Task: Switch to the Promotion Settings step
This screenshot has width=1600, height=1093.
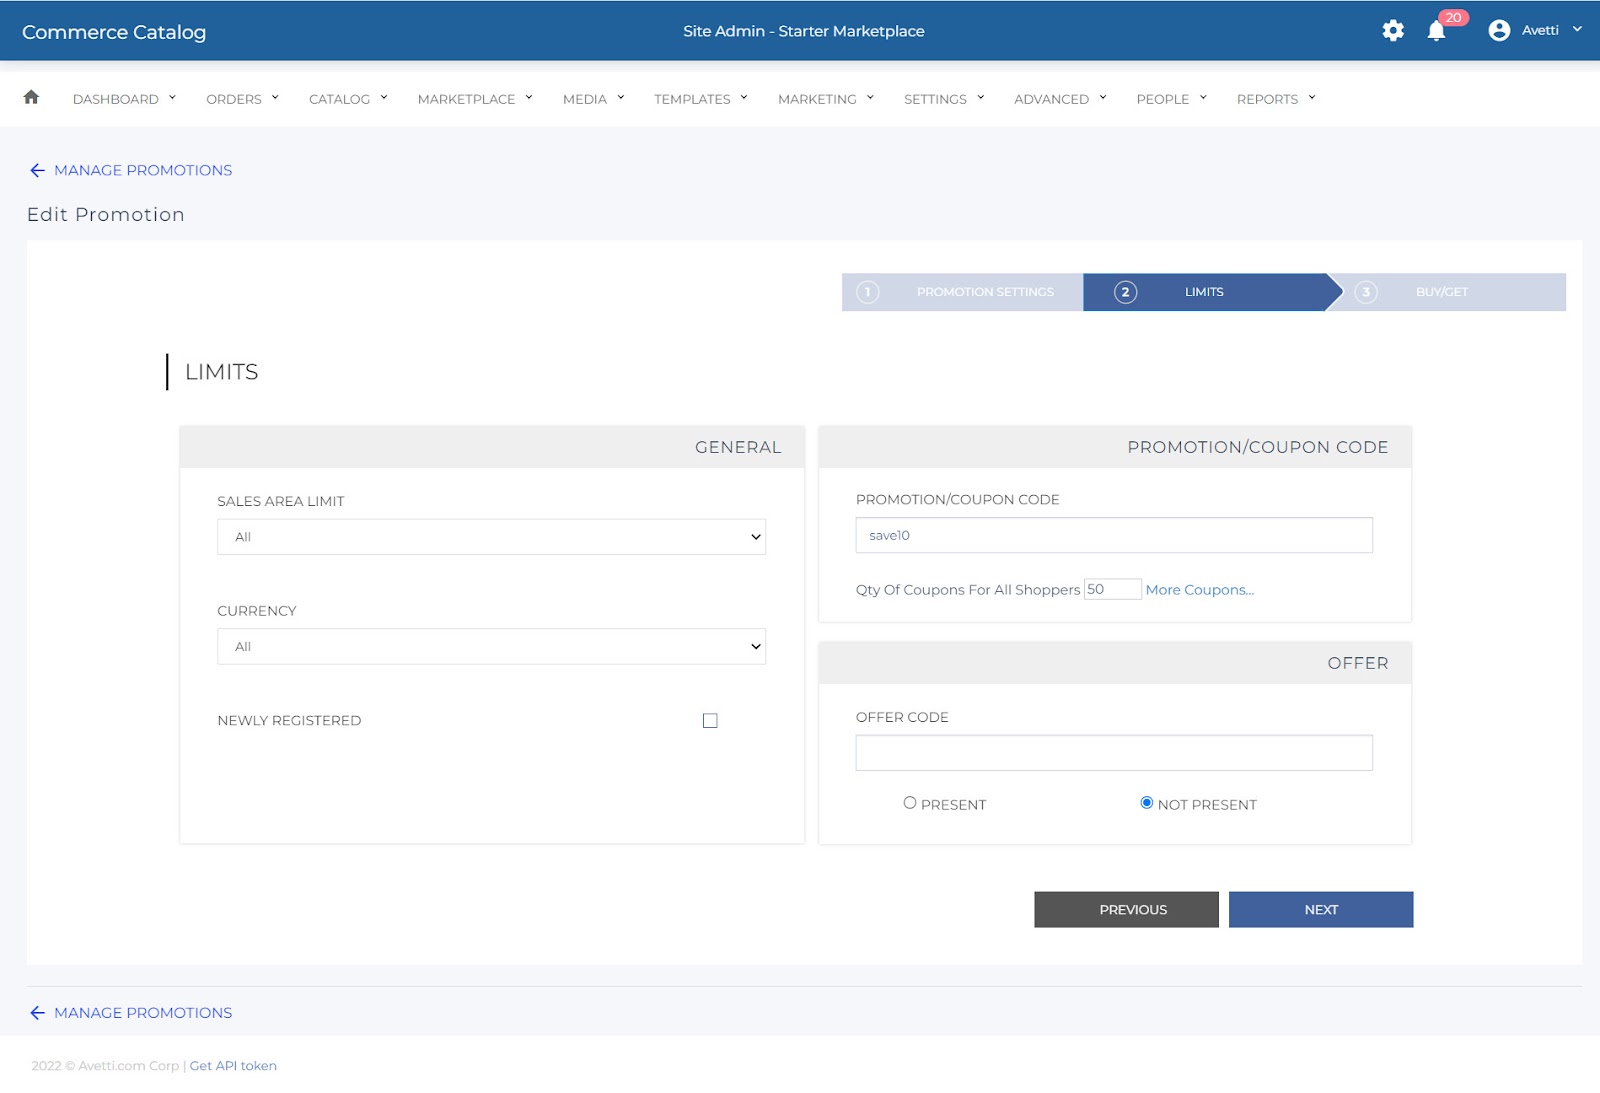Action: (x=962, y=292)
